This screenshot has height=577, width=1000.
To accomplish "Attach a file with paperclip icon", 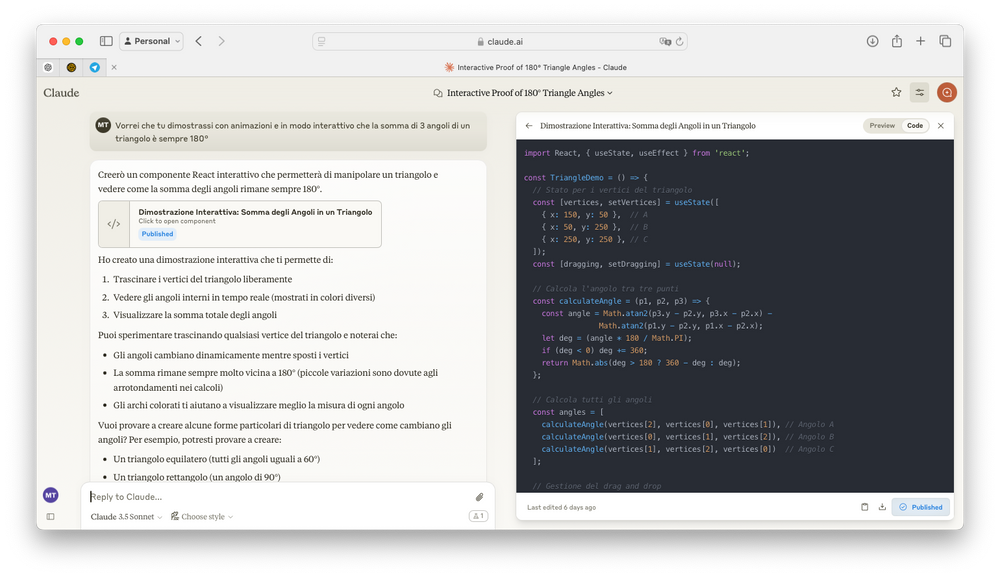I will tap(480, 497).
